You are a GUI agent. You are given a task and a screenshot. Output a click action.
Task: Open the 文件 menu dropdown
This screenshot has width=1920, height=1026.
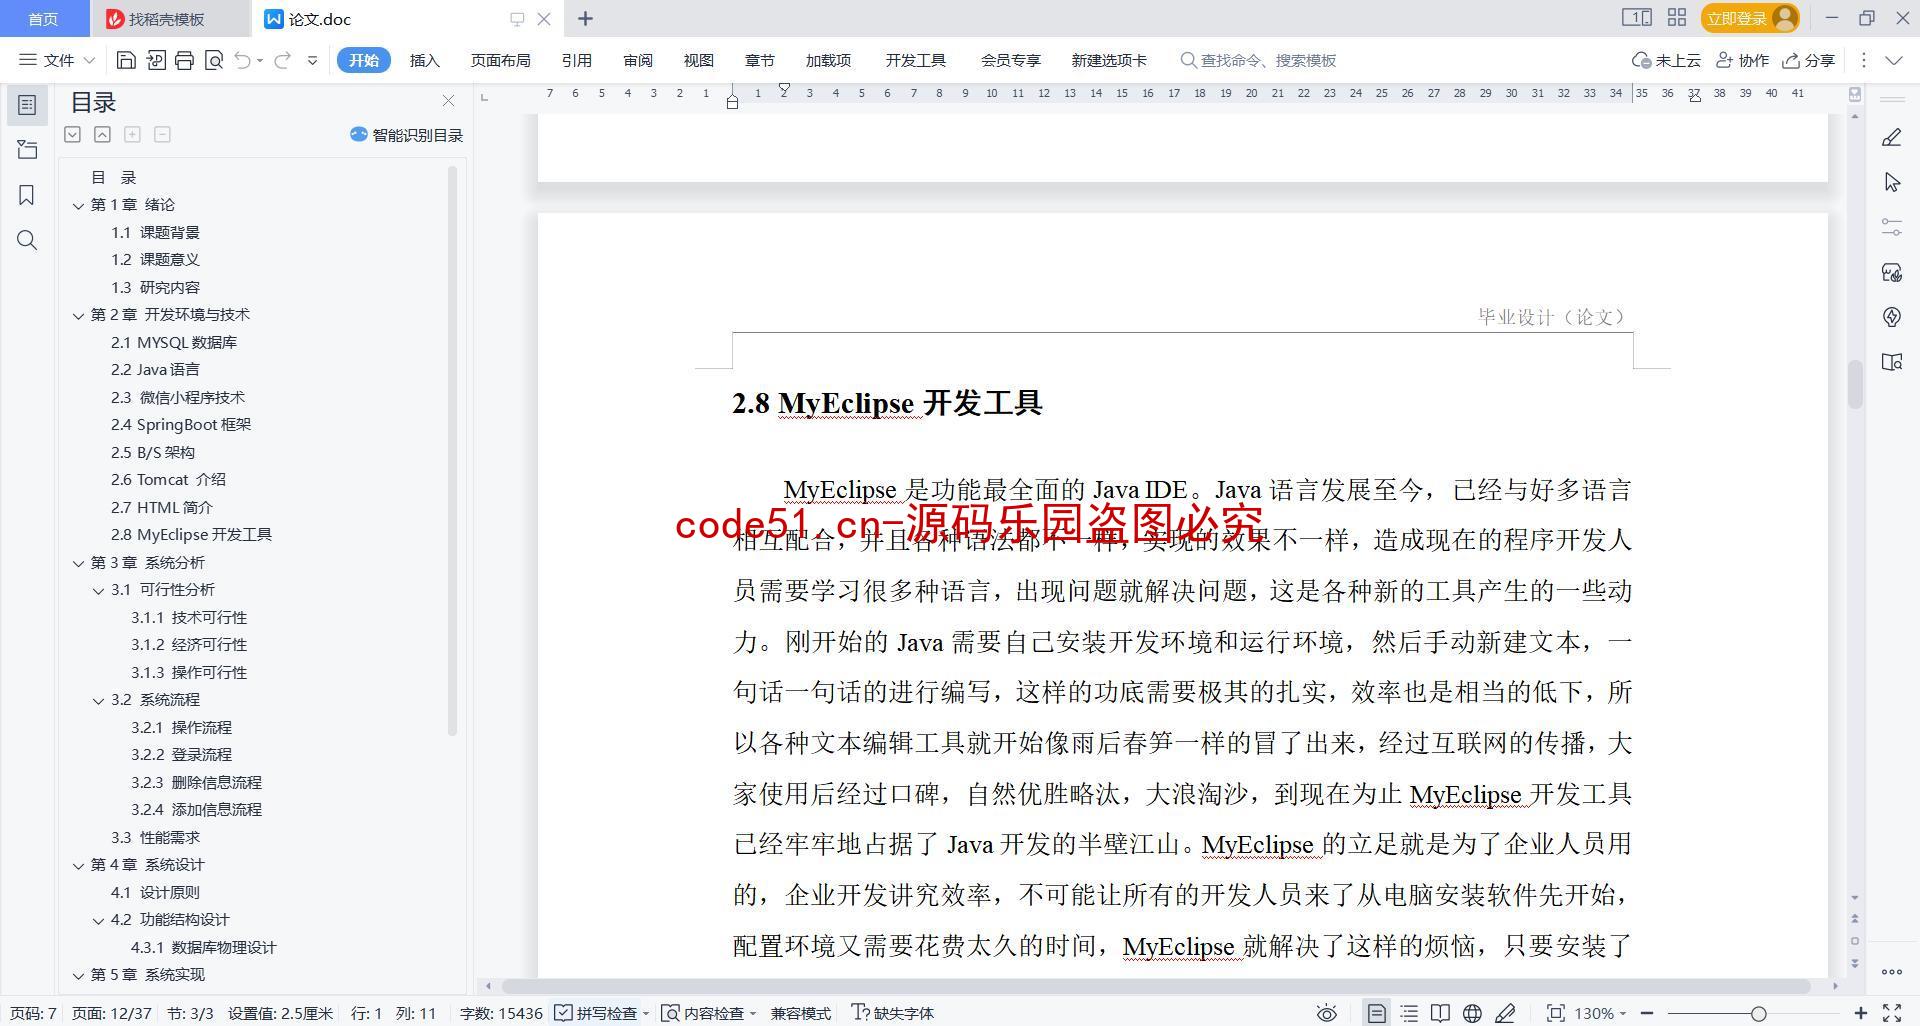click(57, 60)
